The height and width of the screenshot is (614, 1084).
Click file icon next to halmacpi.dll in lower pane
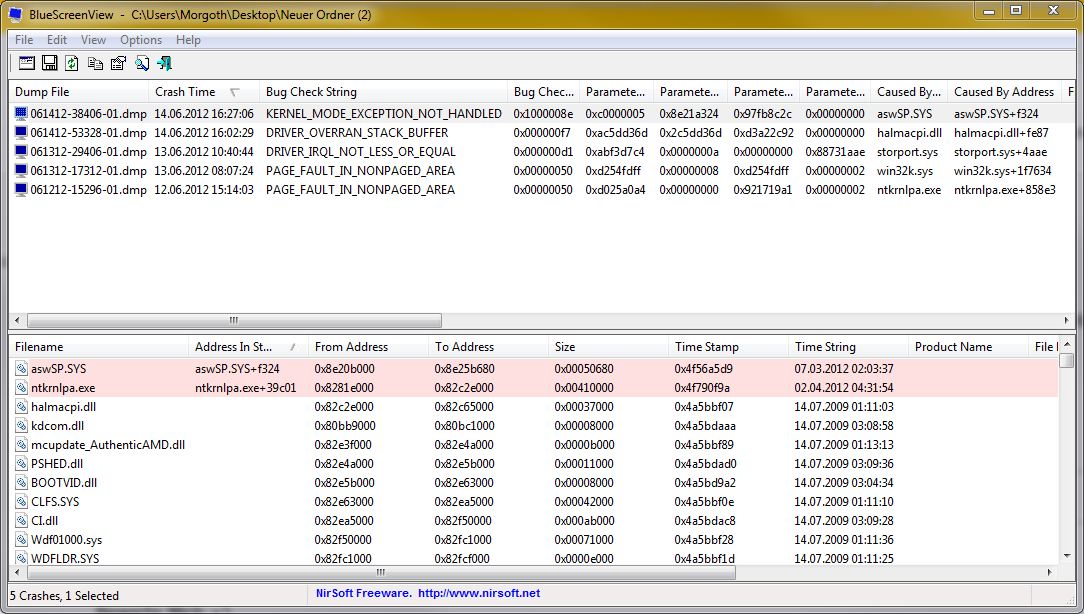pyautogui.click(x=21, y=407)
